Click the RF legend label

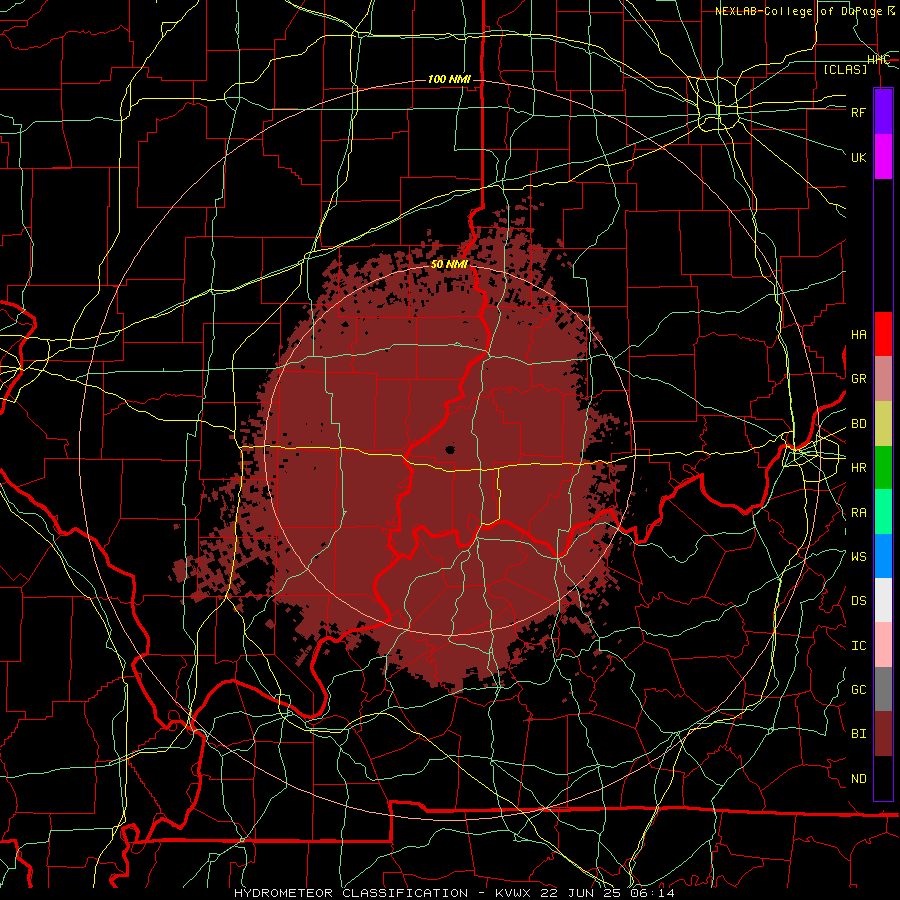[x=859, y=112]
